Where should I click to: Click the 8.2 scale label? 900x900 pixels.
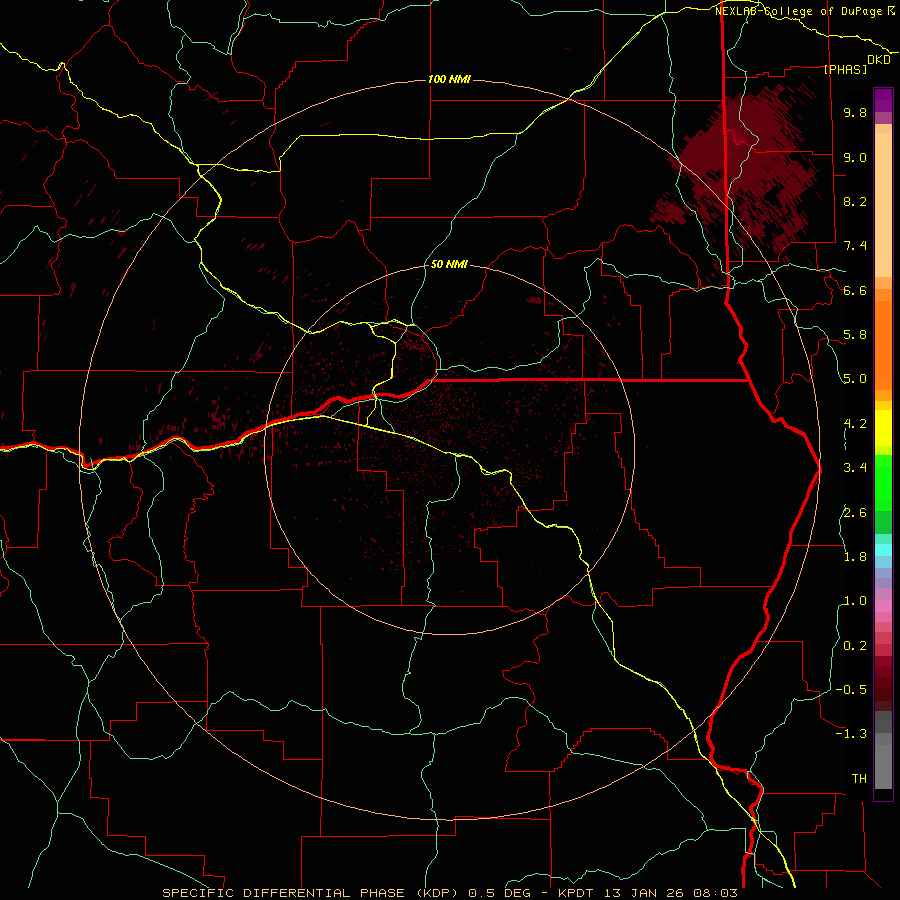point(855,201)
